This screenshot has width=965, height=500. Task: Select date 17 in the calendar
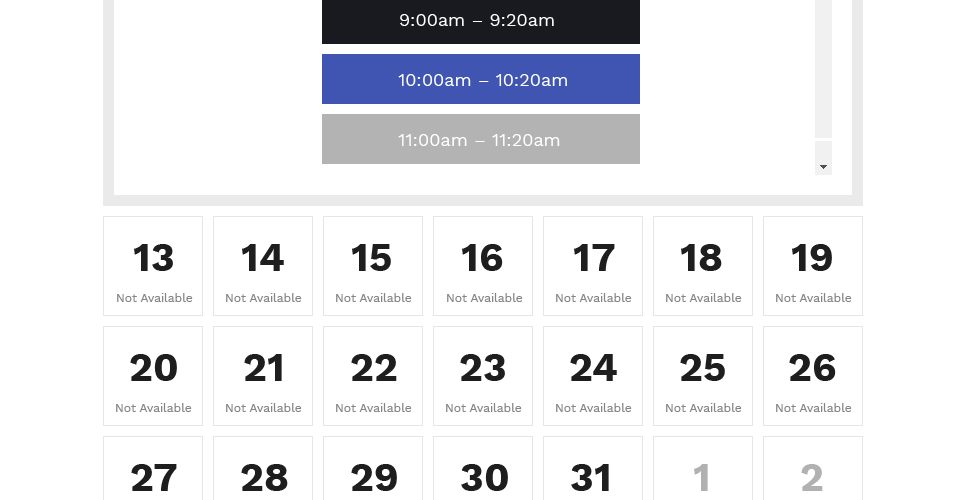(x=593, y=266)
